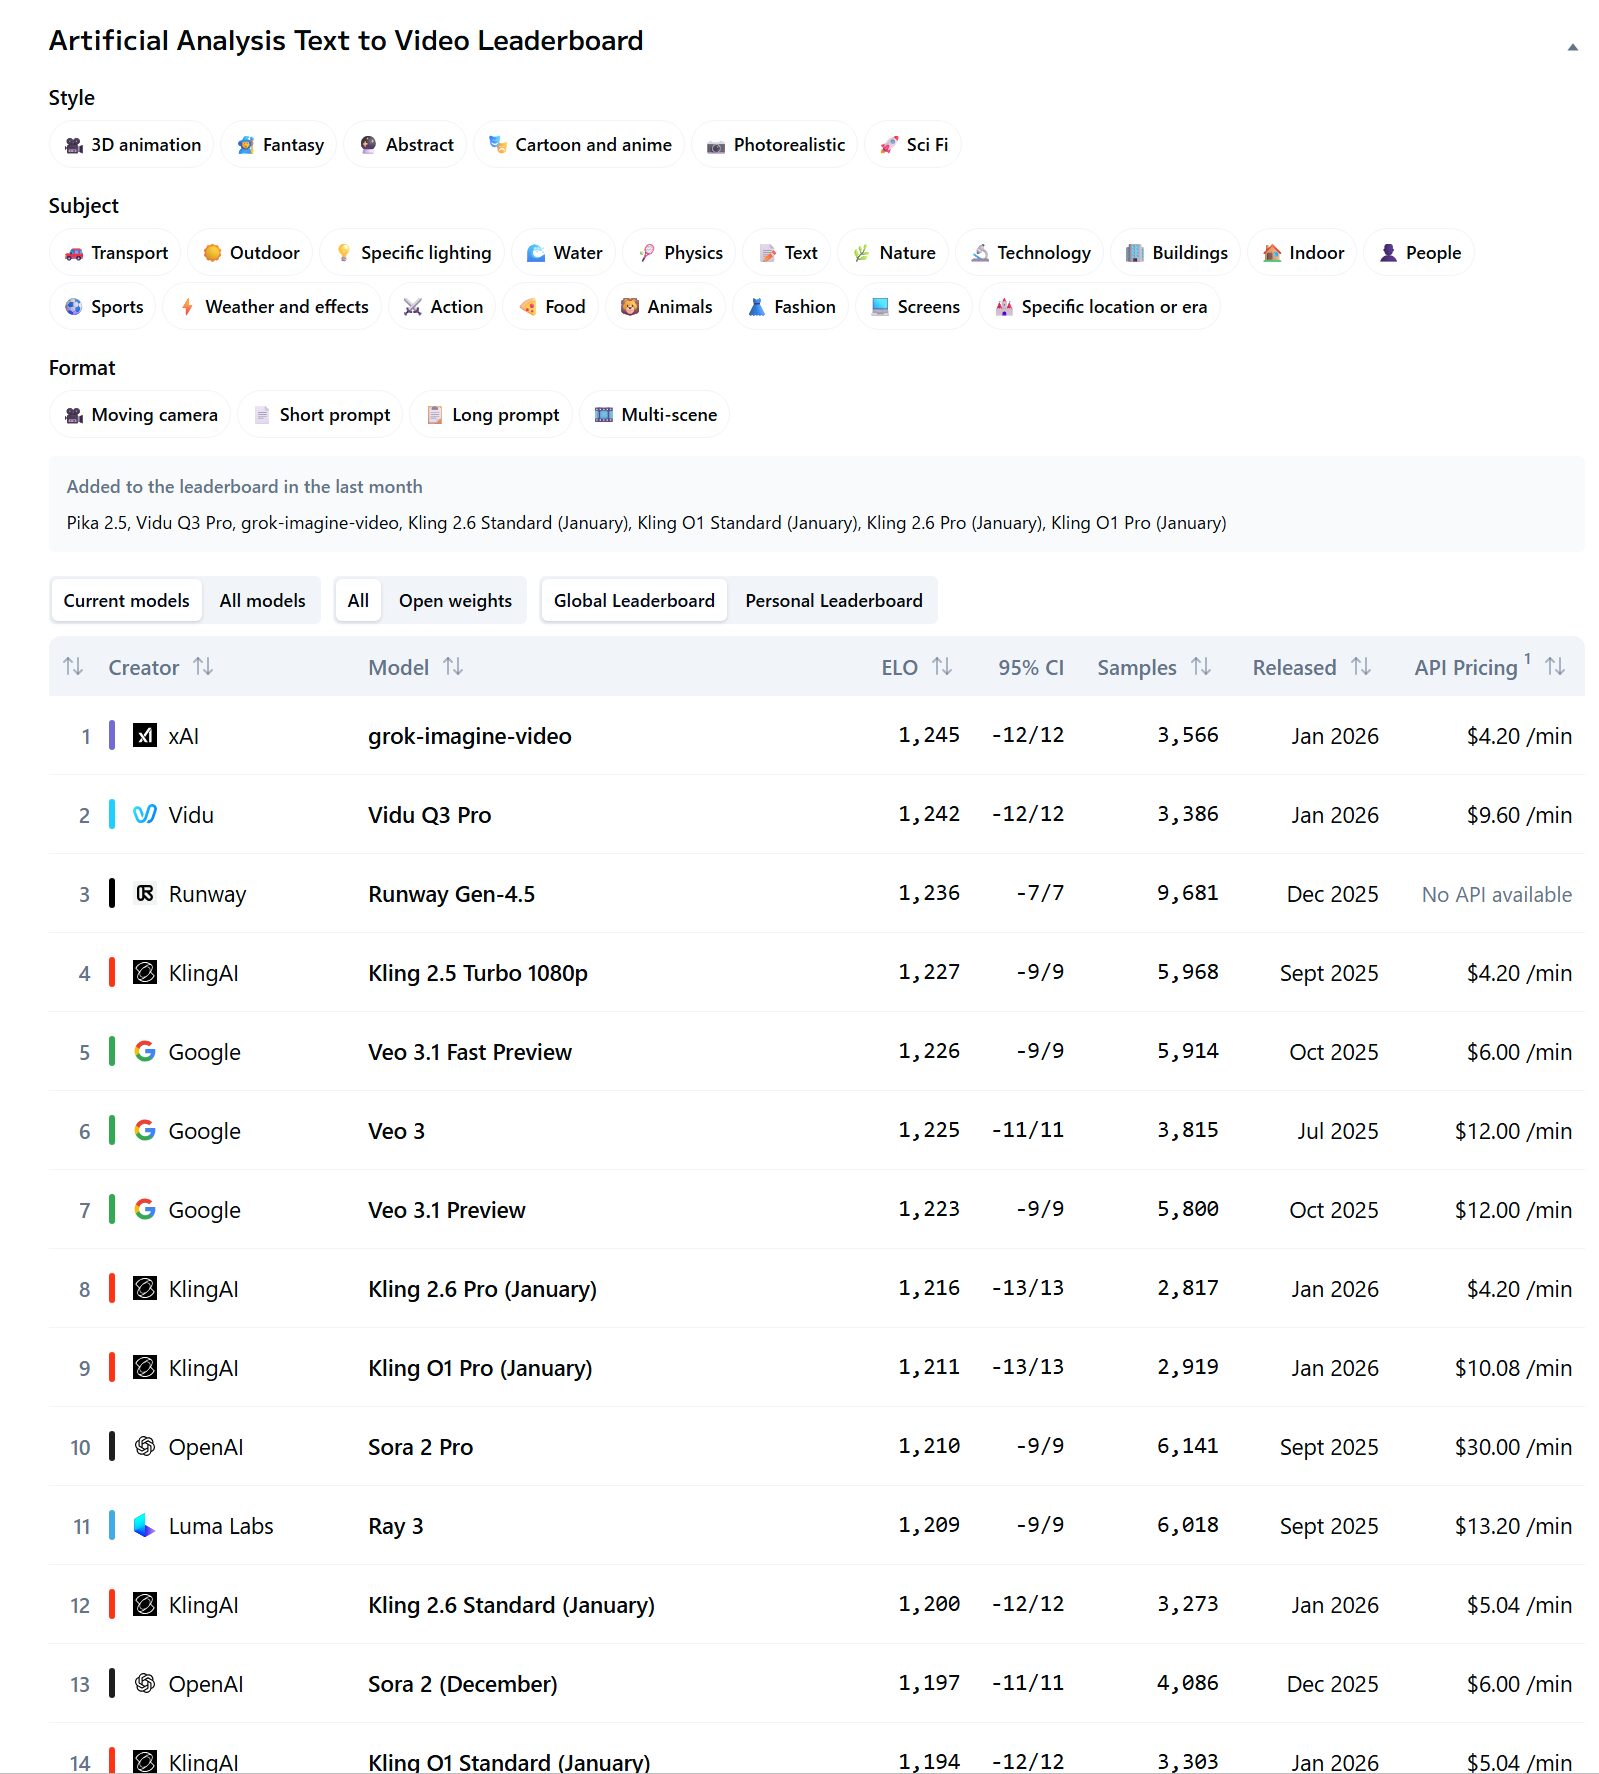Apply the Indoor subject filter

1303,253
